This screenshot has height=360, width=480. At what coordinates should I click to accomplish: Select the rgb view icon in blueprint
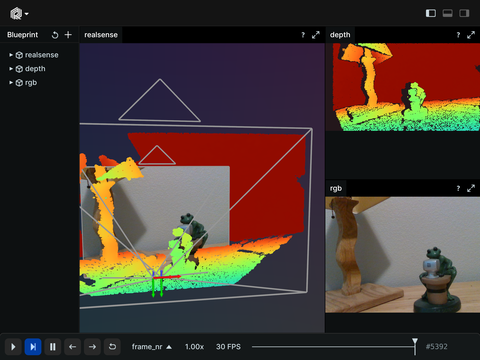[x=19, y=83]
